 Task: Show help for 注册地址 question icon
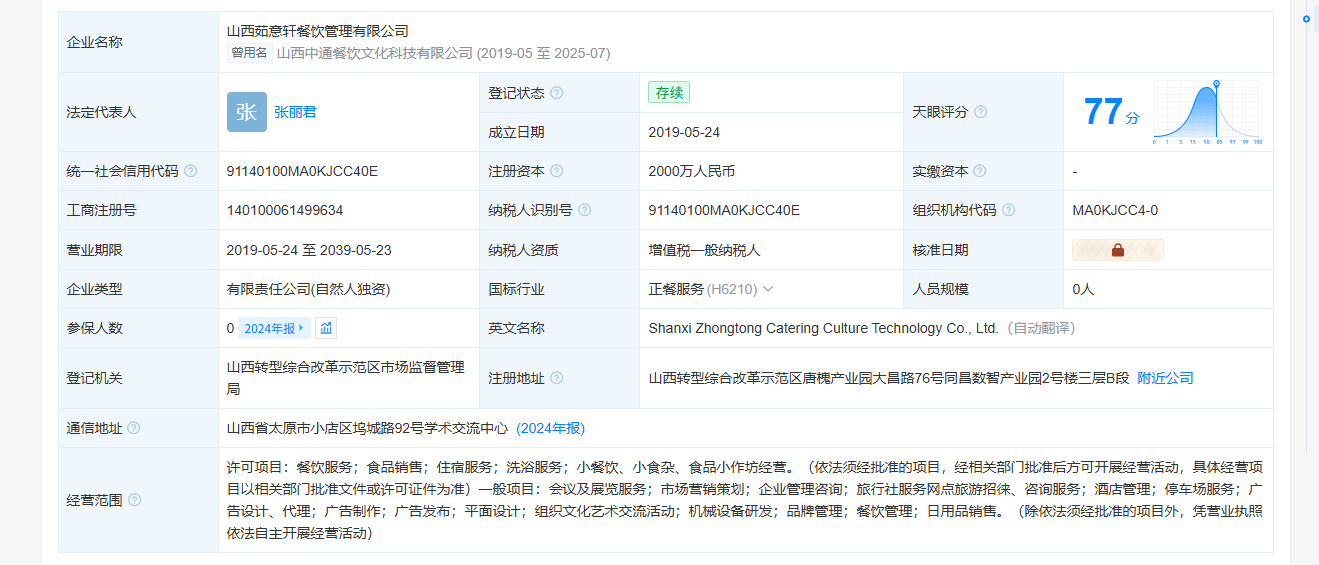click(557, 378)
